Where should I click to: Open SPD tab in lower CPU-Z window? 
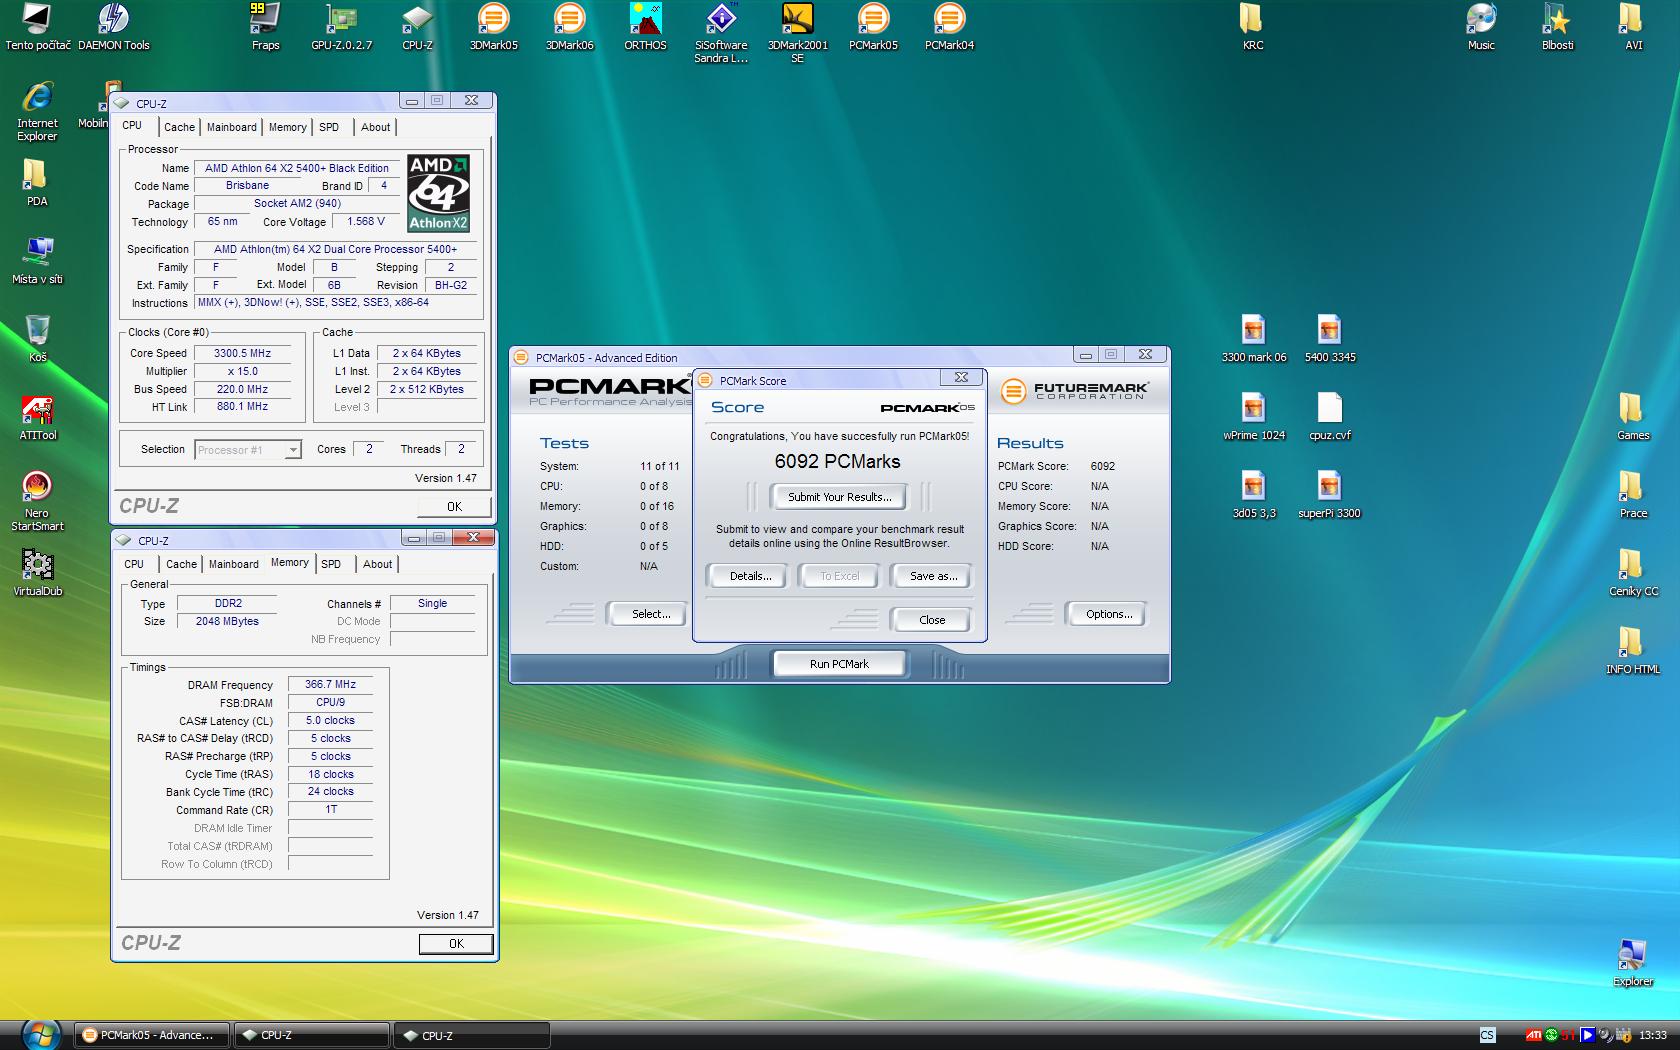pyautogui.click(x=331, y=564)
